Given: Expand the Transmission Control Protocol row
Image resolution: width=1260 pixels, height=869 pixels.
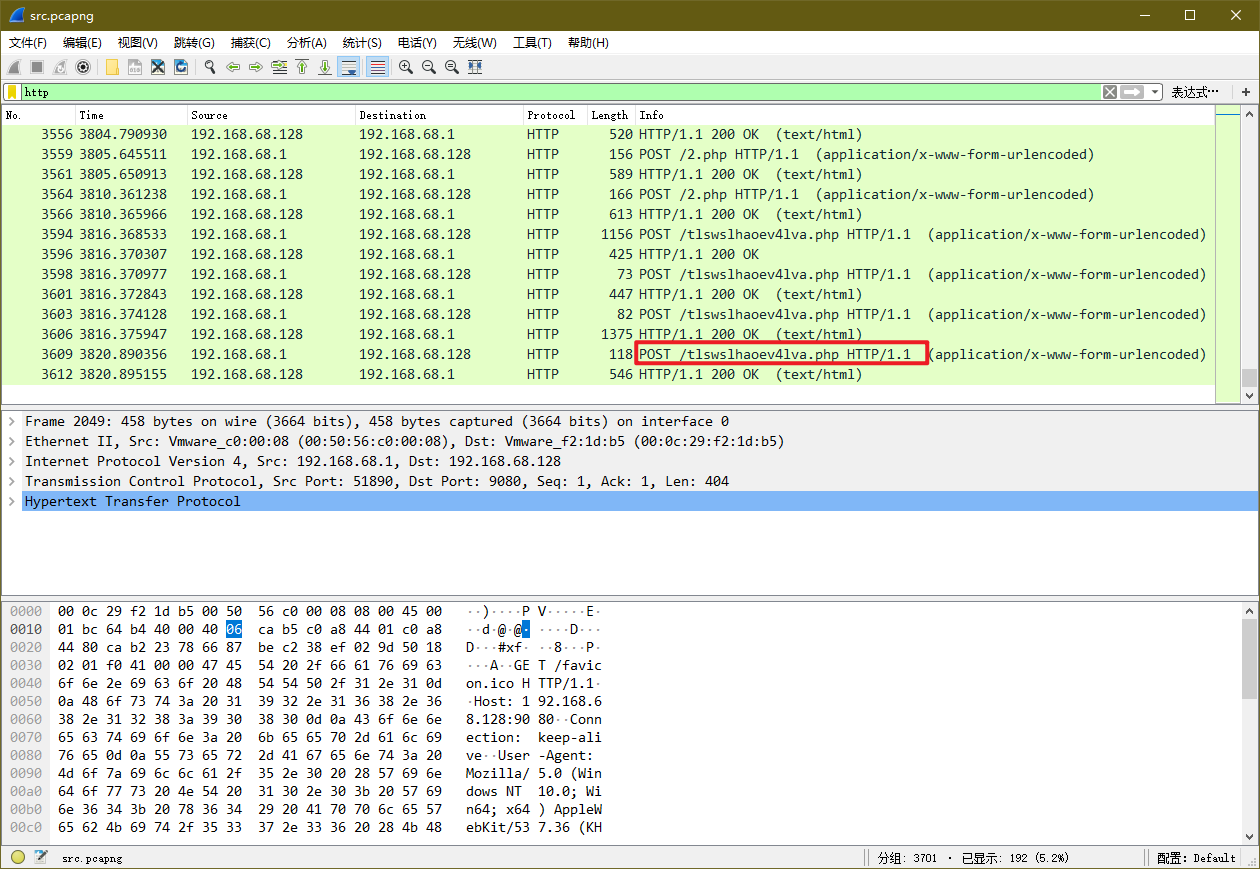Looking at the screenshot, I should [11, 481].
